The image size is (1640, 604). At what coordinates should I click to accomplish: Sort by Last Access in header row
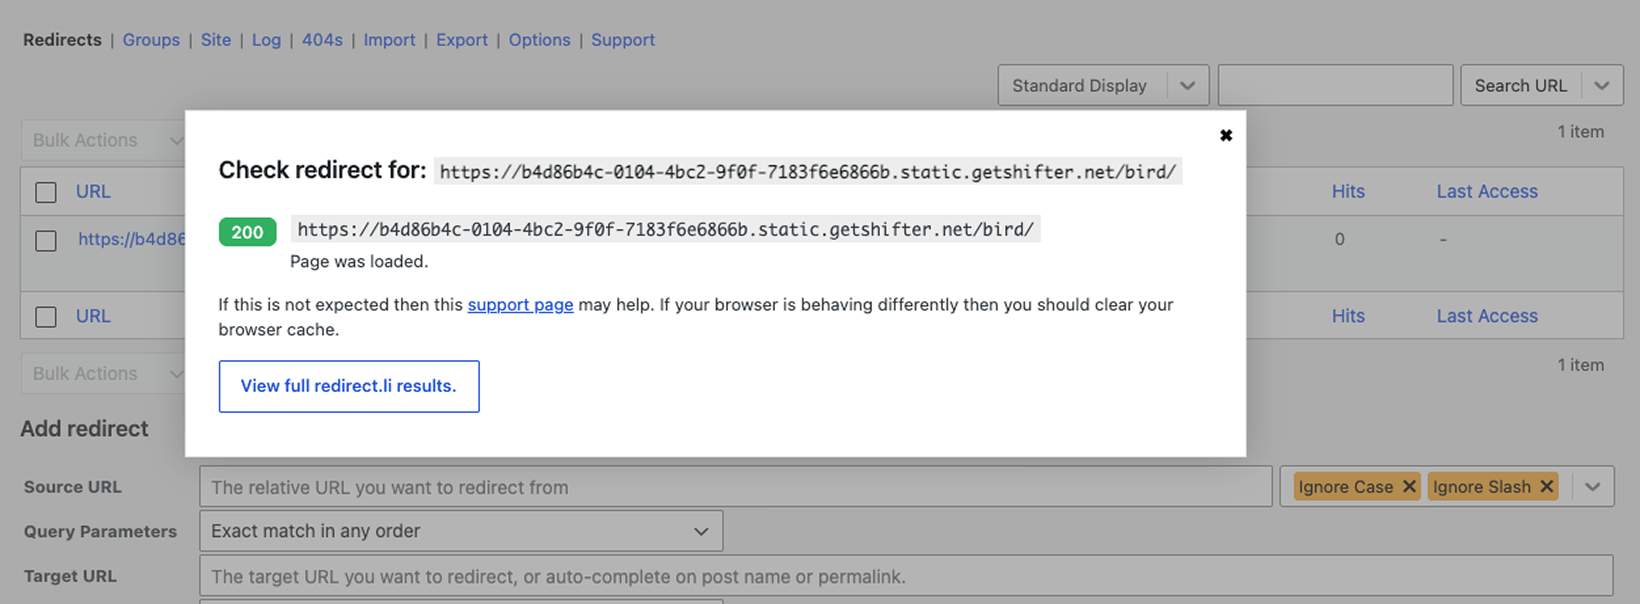click(x=1487, y=191)
